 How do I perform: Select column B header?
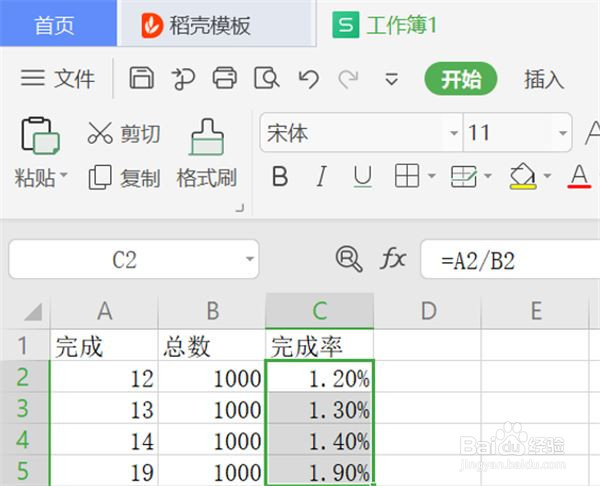212,311
